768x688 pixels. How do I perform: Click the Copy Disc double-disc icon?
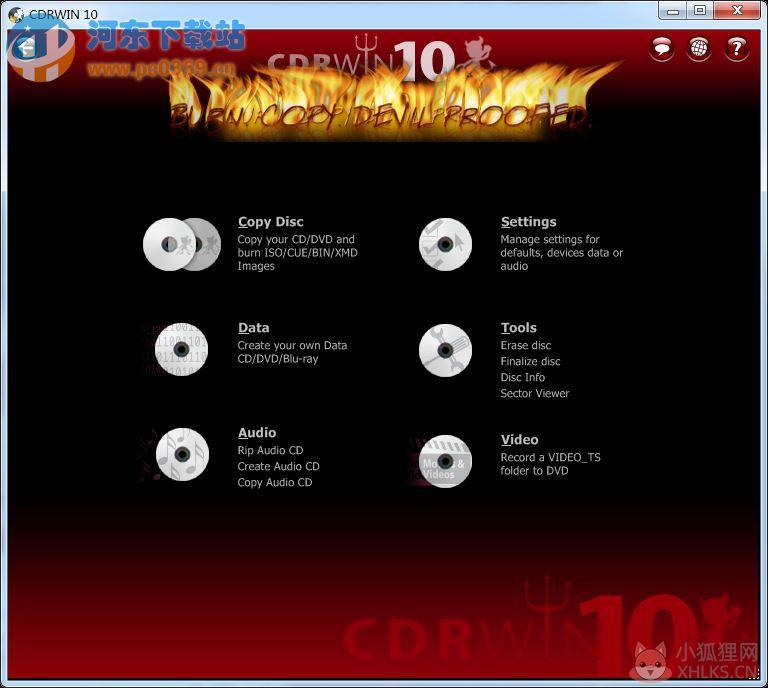[182, 244]
